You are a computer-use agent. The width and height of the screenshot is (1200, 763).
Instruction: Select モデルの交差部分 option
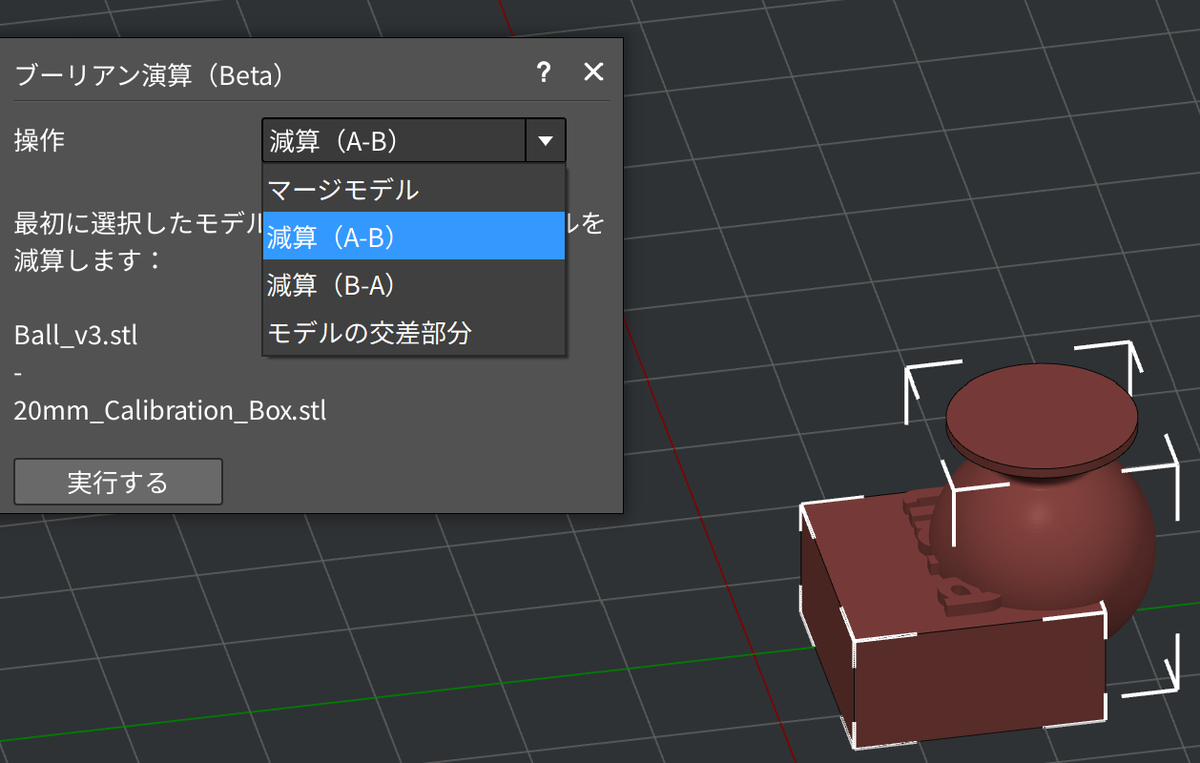[x=414, y=332]
